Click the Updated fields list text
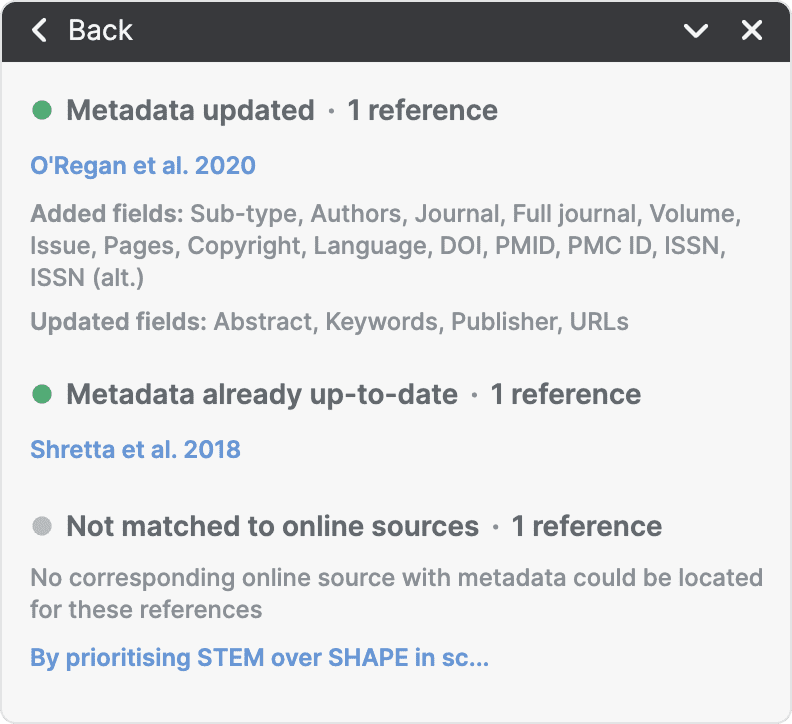Viewport: 792px width, 724px height. tap(329, 322)
